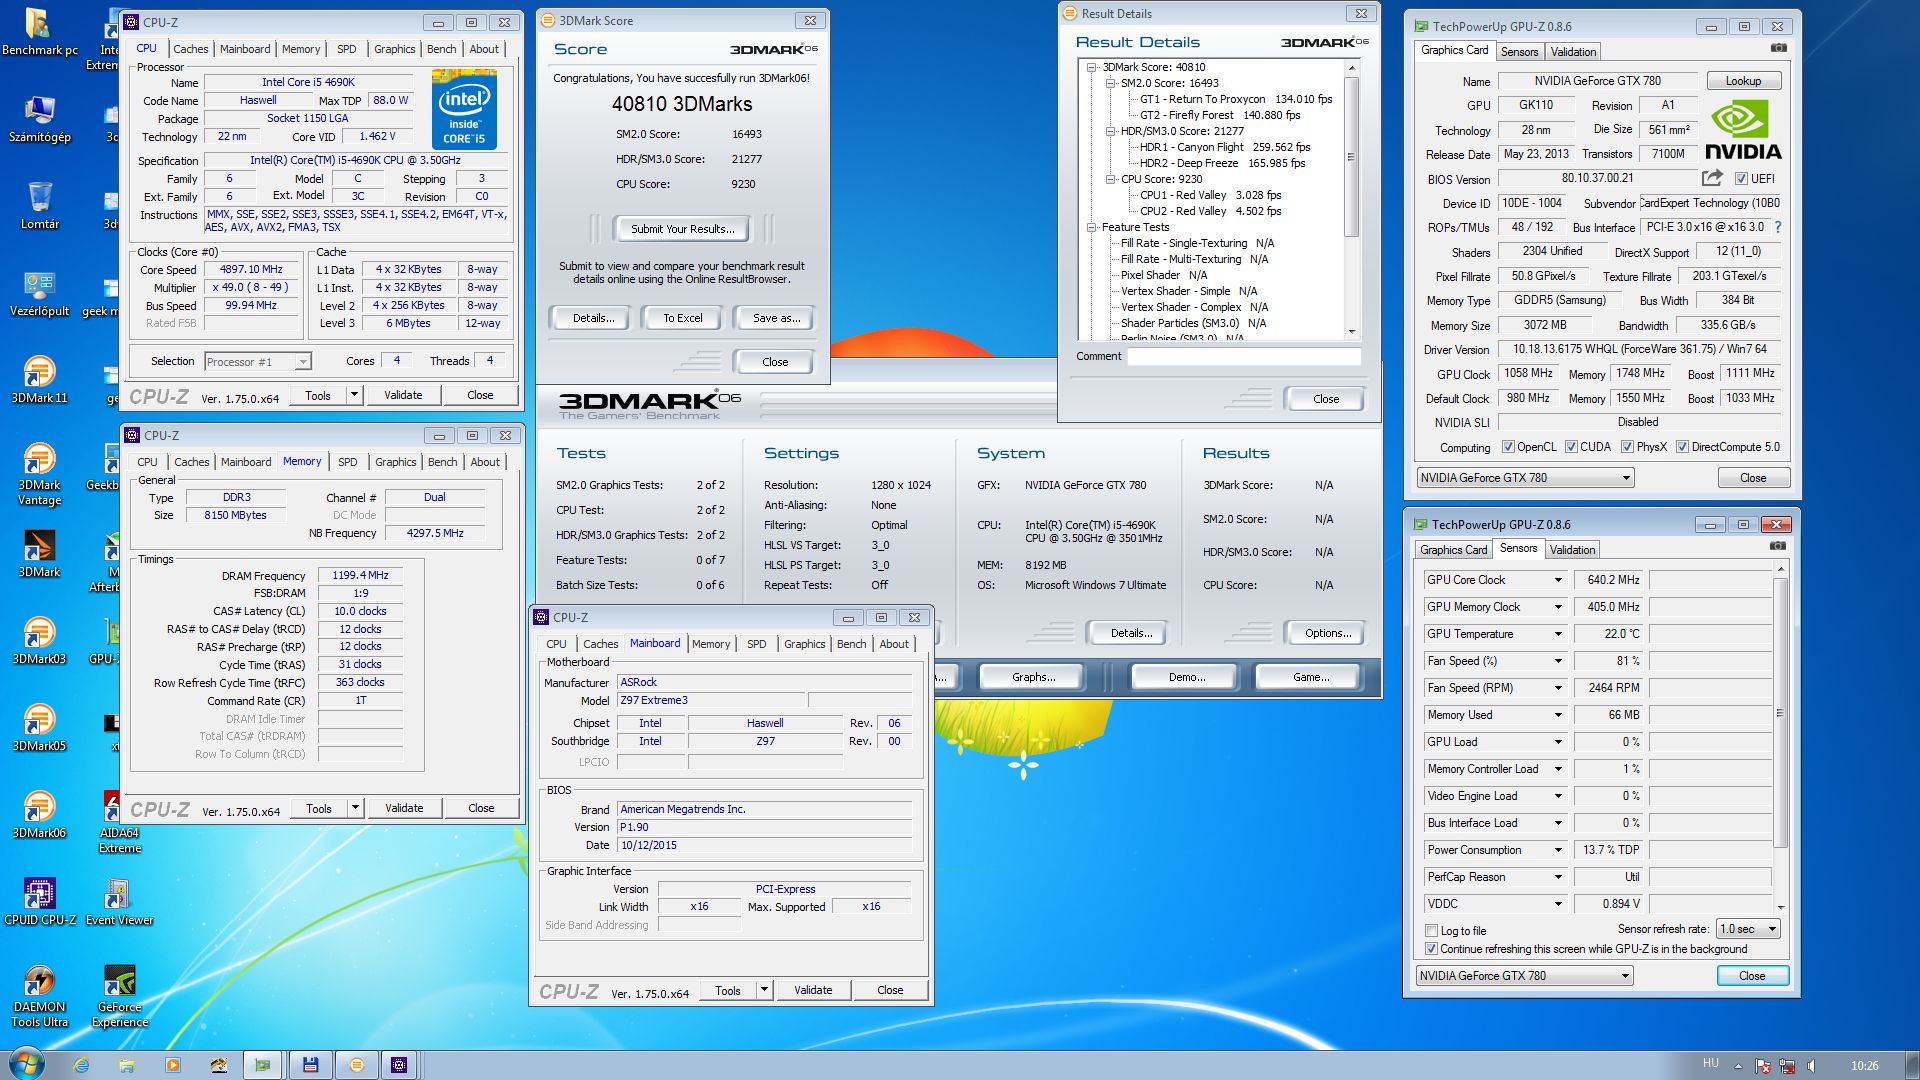1920x1080 pixels.
Task: Open the GPU Core Clock sensor dropdown
Action: [1557, 580]
